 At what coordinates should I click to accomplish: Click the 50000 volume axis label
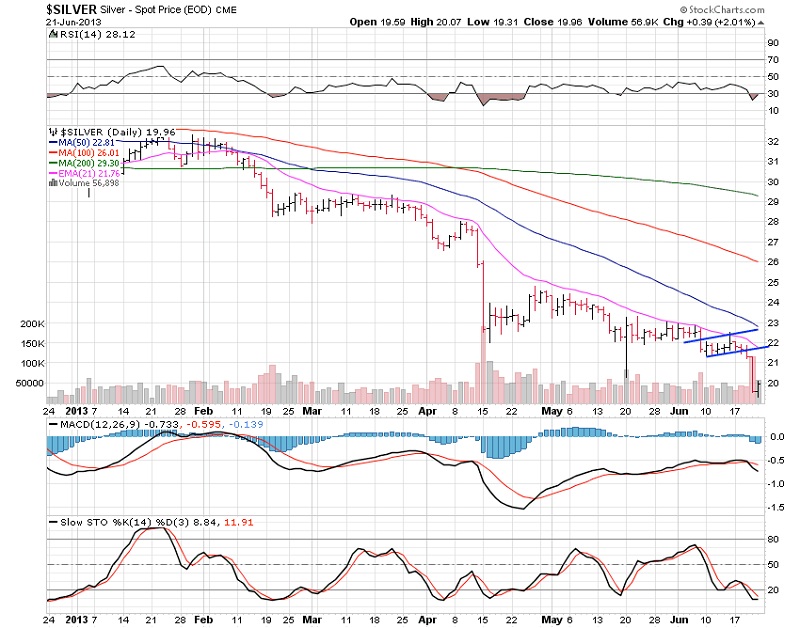pyautogui.click(x=30, y=383)
